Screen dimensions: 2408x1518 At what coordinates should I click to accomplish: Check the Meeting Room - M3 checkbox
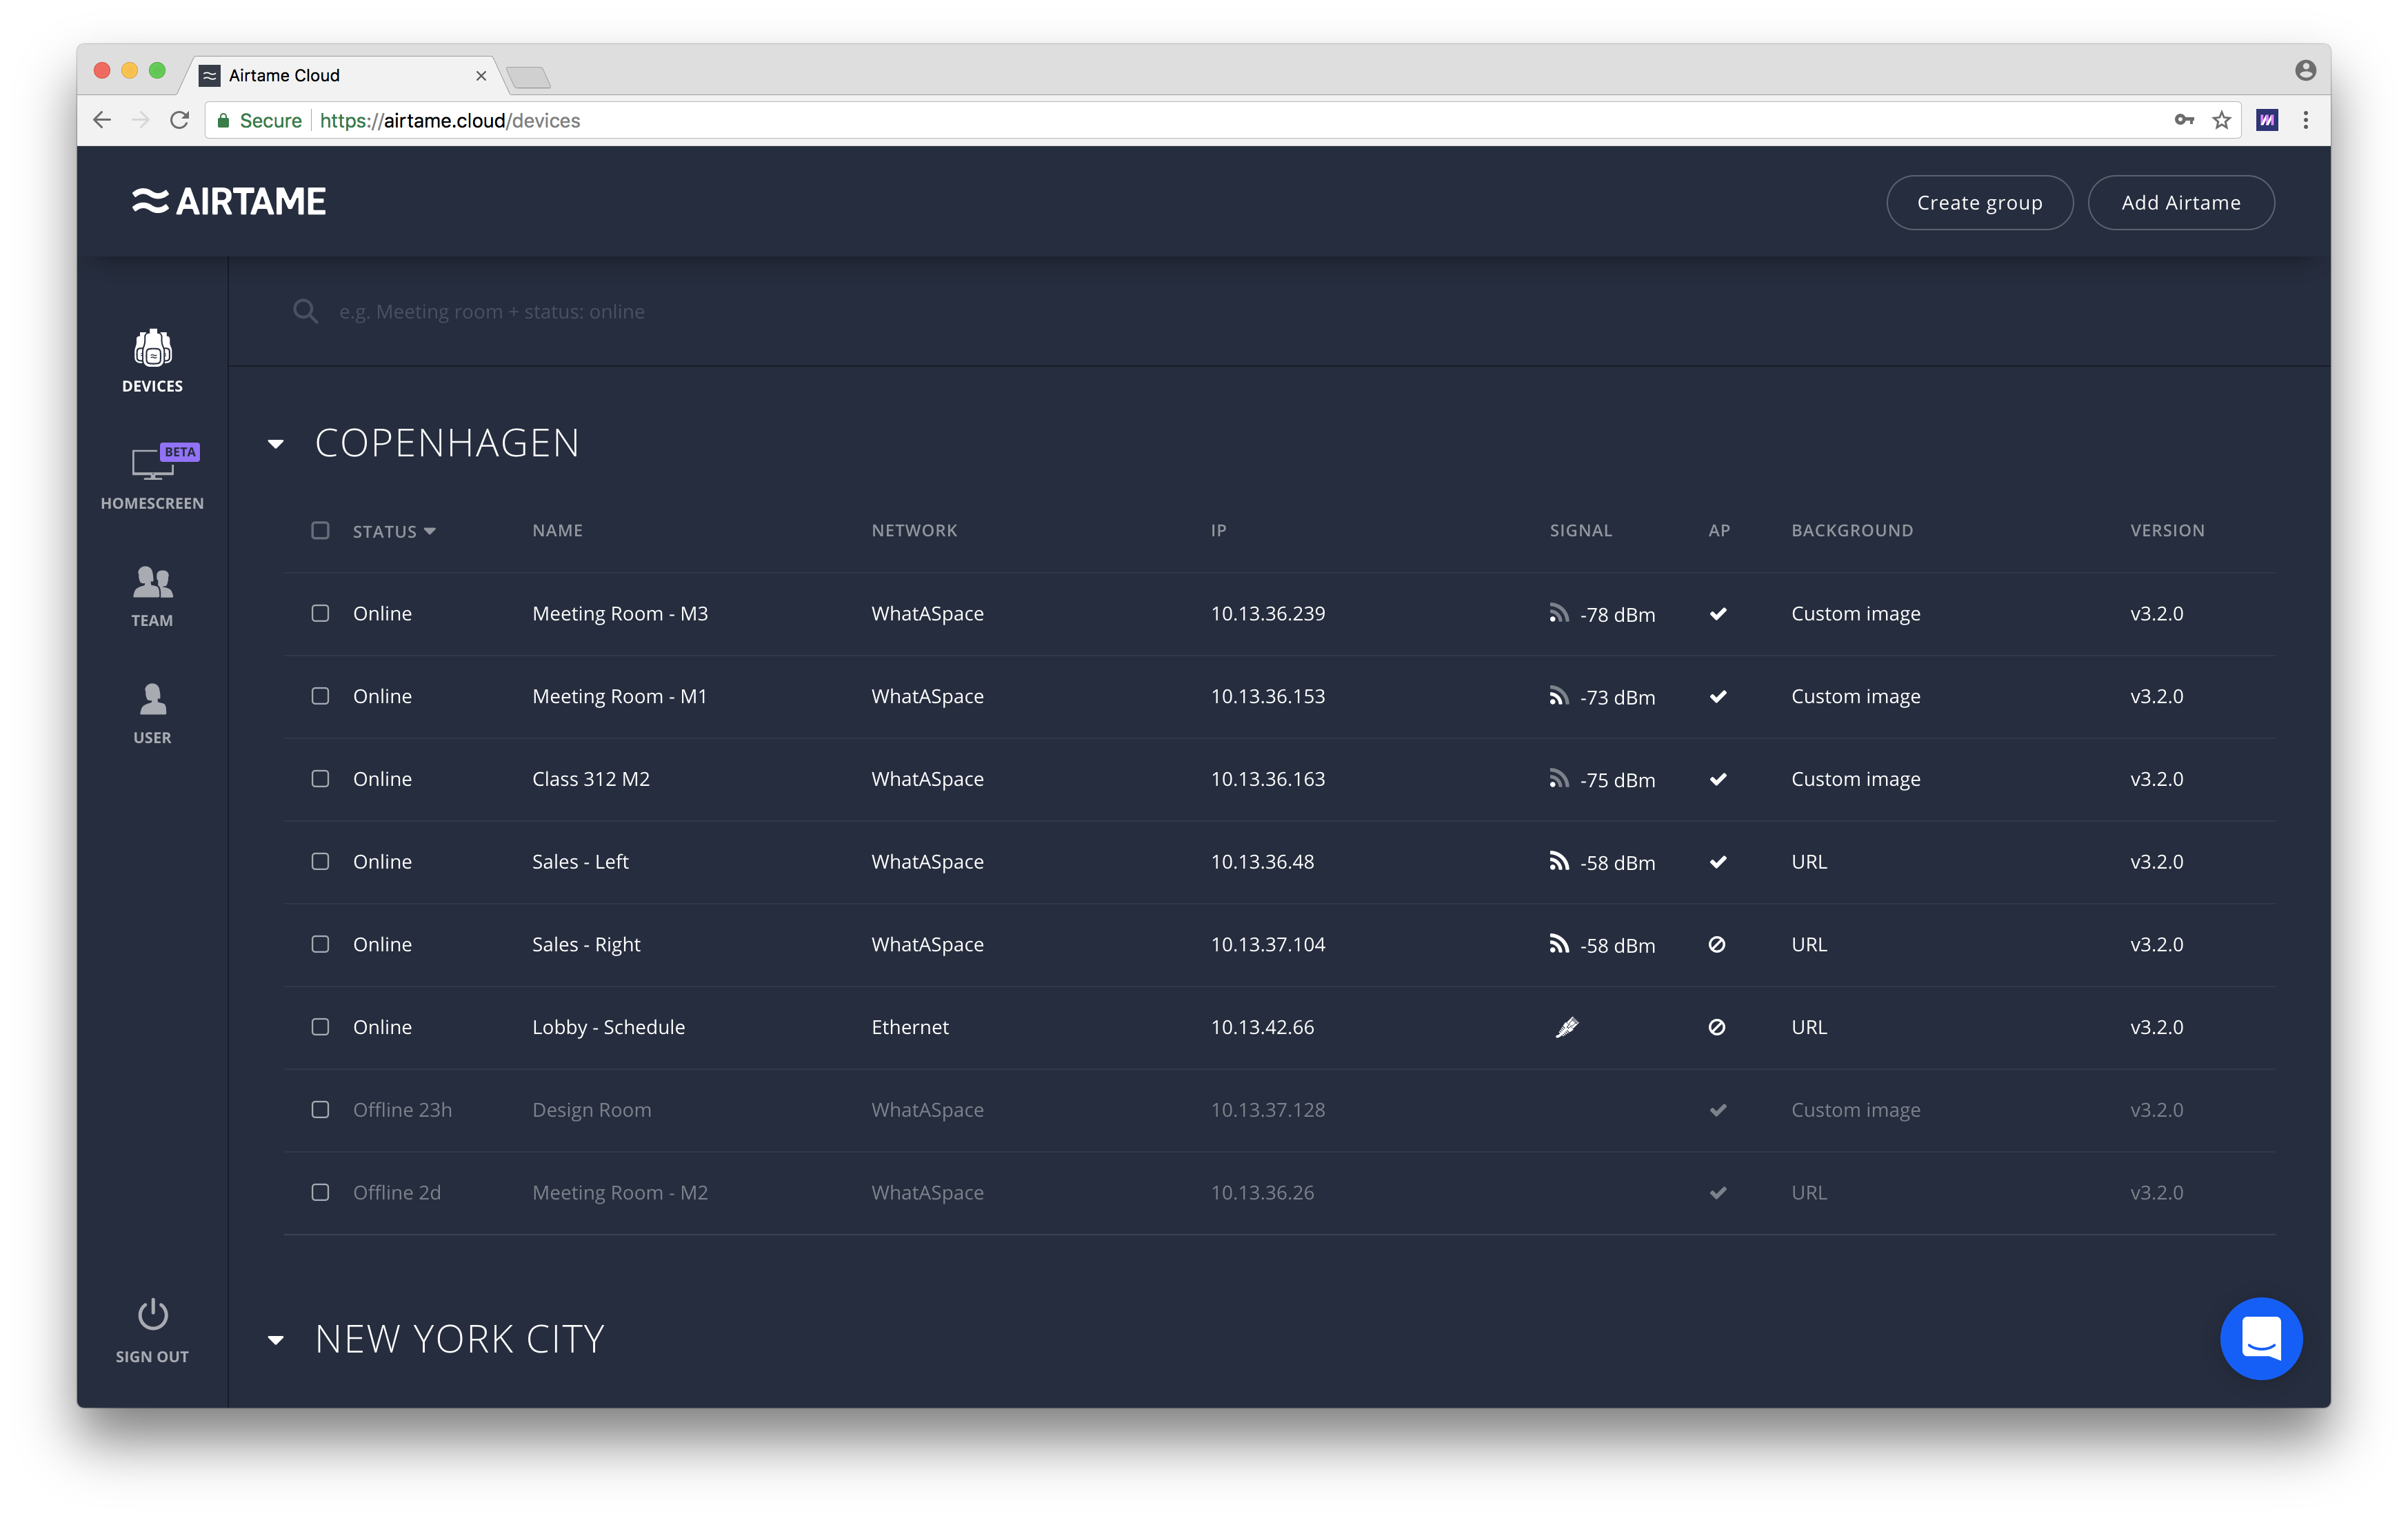320,613
